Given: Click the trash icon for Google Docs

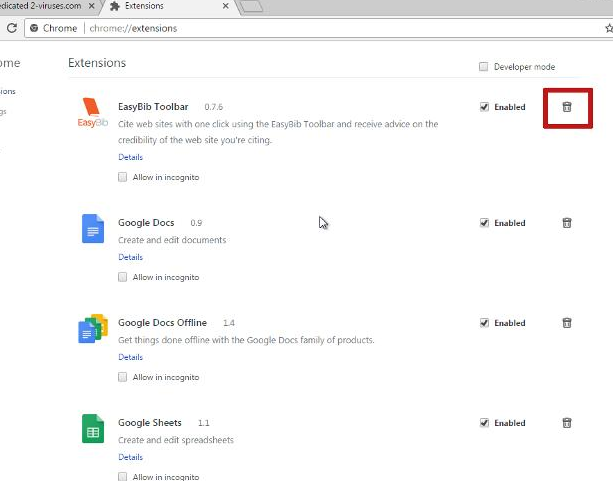Looking at the screenshot, I should coord(566,223).
